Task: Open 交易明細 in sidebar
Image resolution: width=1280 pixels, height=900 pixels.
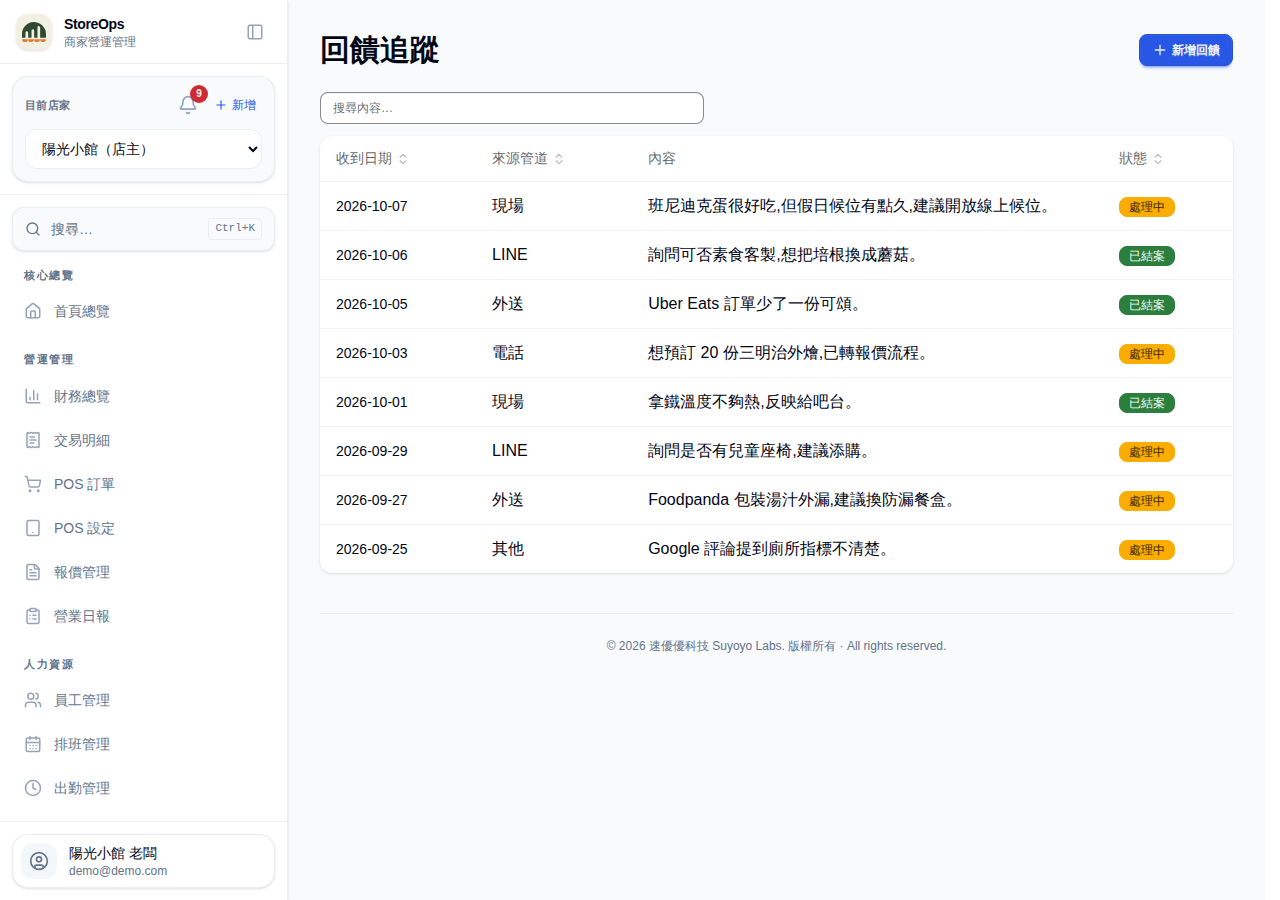Action: click(x=143, y=440)
